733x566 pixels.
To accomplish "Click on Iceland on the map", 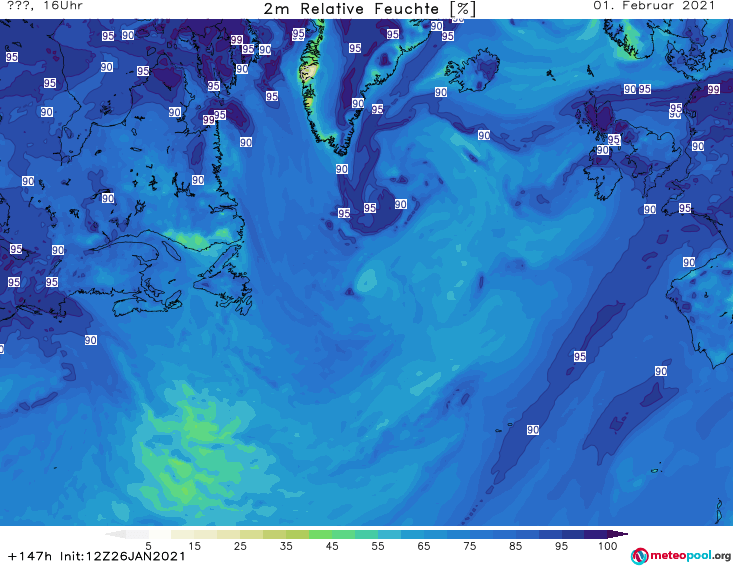I will tap(474, 72).
